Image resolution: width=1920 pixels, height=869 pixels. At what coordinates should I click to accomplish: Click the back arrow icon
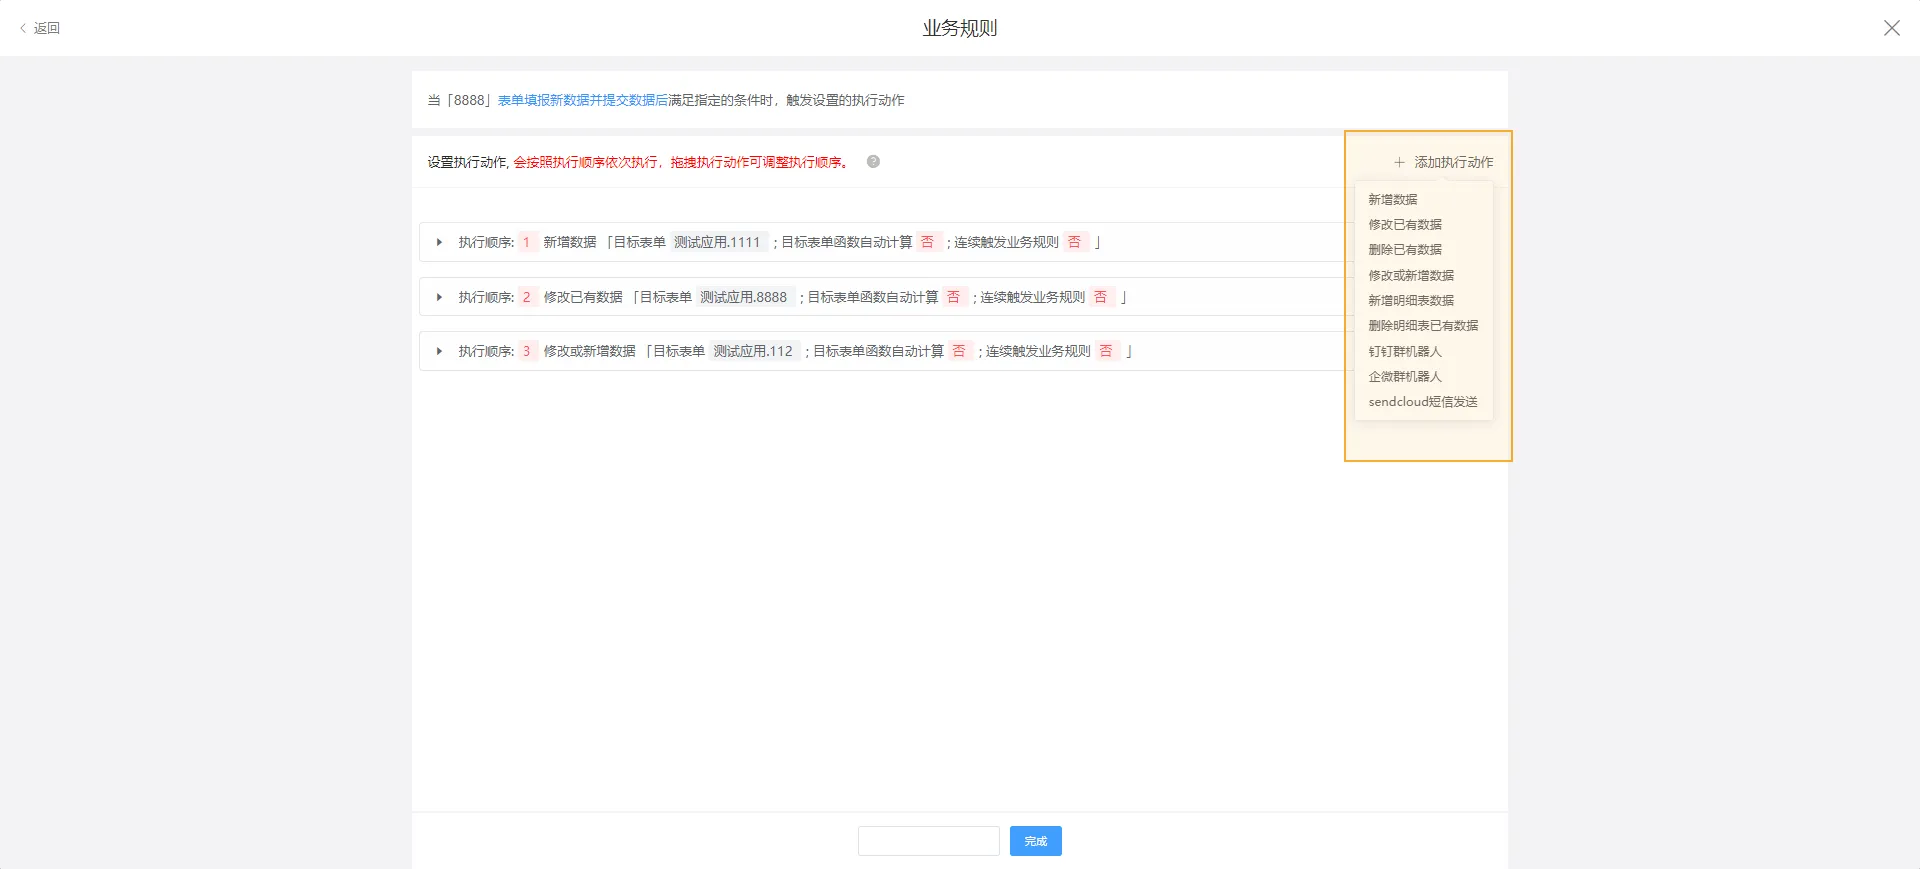(x=23, y=28)
